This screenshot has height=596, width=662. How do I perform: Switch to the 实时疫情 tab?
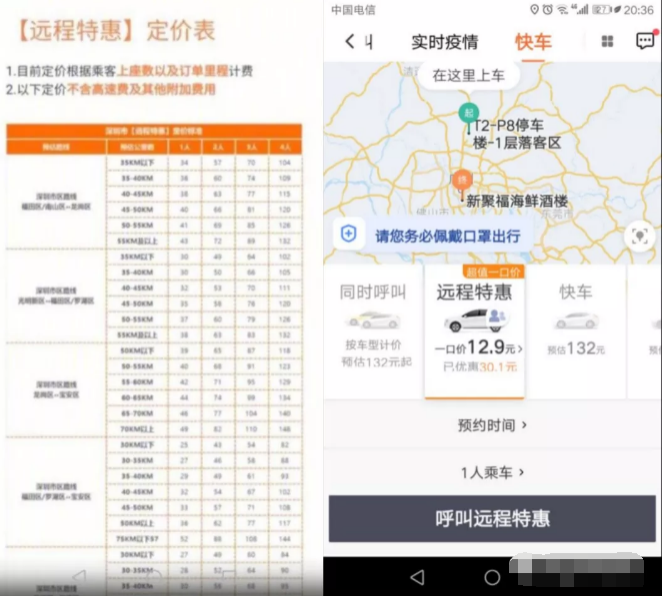(445, 42)
